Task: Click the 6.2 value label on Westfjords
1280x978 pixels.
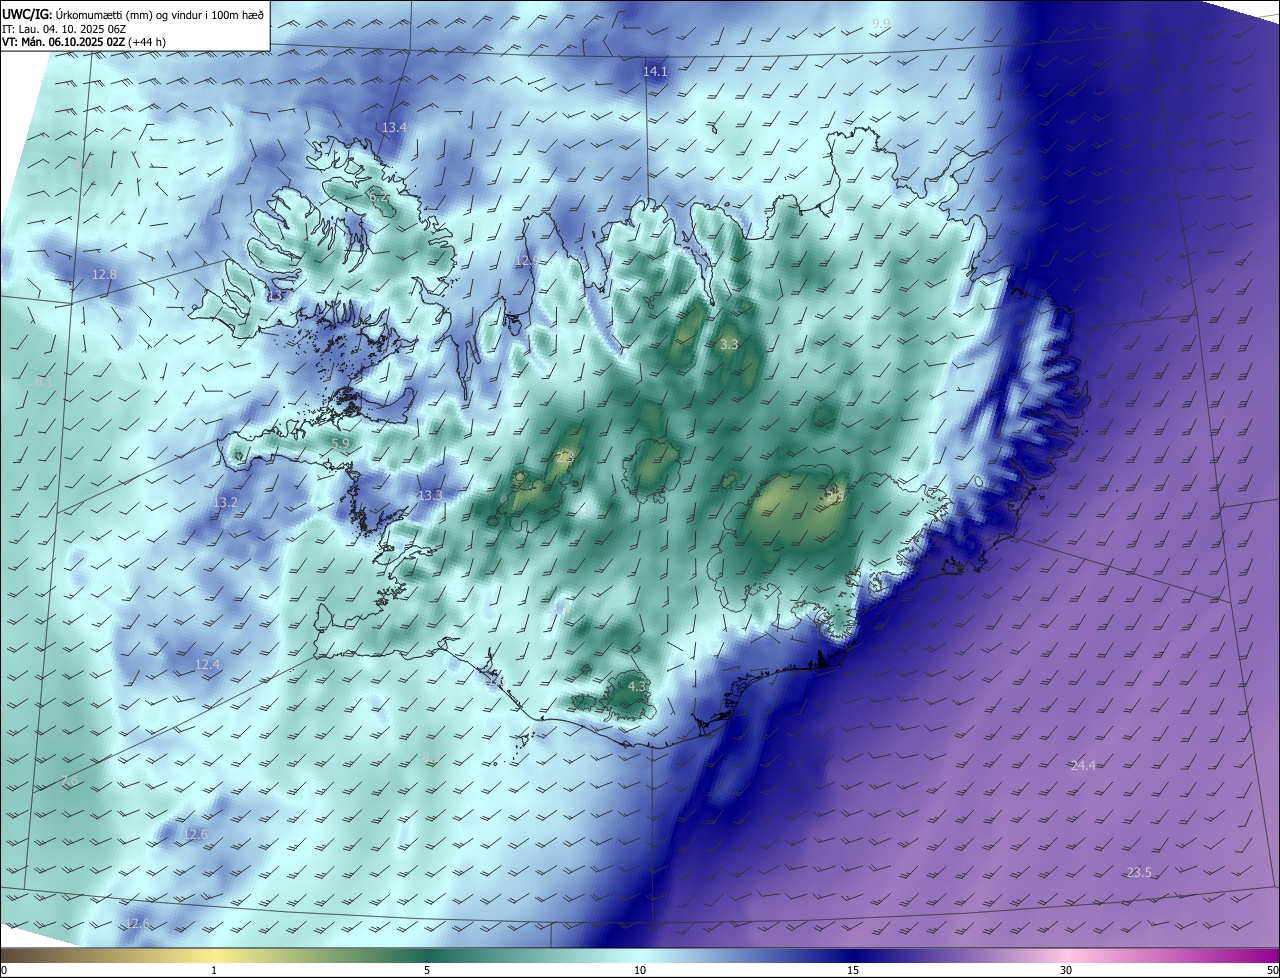Action: (x=378, y=198)
